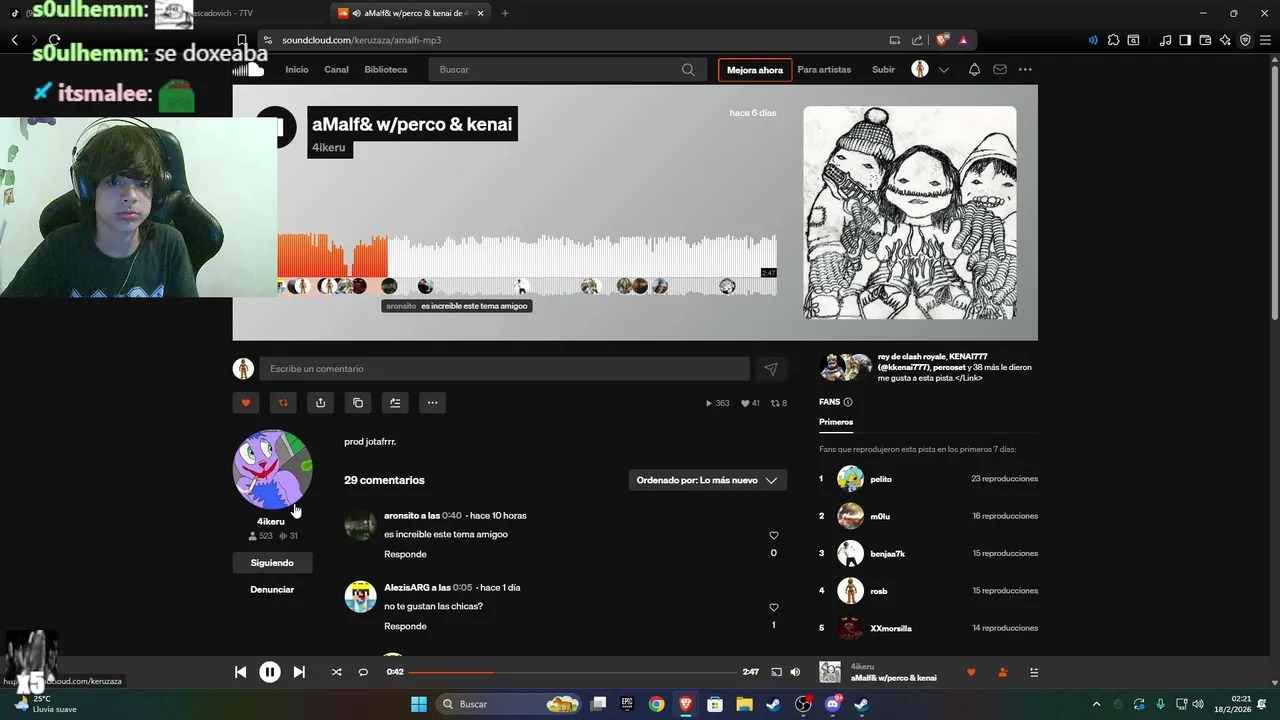The image size is (1280, 720).
Task: Seek using bottom player progress bar
Action: [x=572, y=672]
